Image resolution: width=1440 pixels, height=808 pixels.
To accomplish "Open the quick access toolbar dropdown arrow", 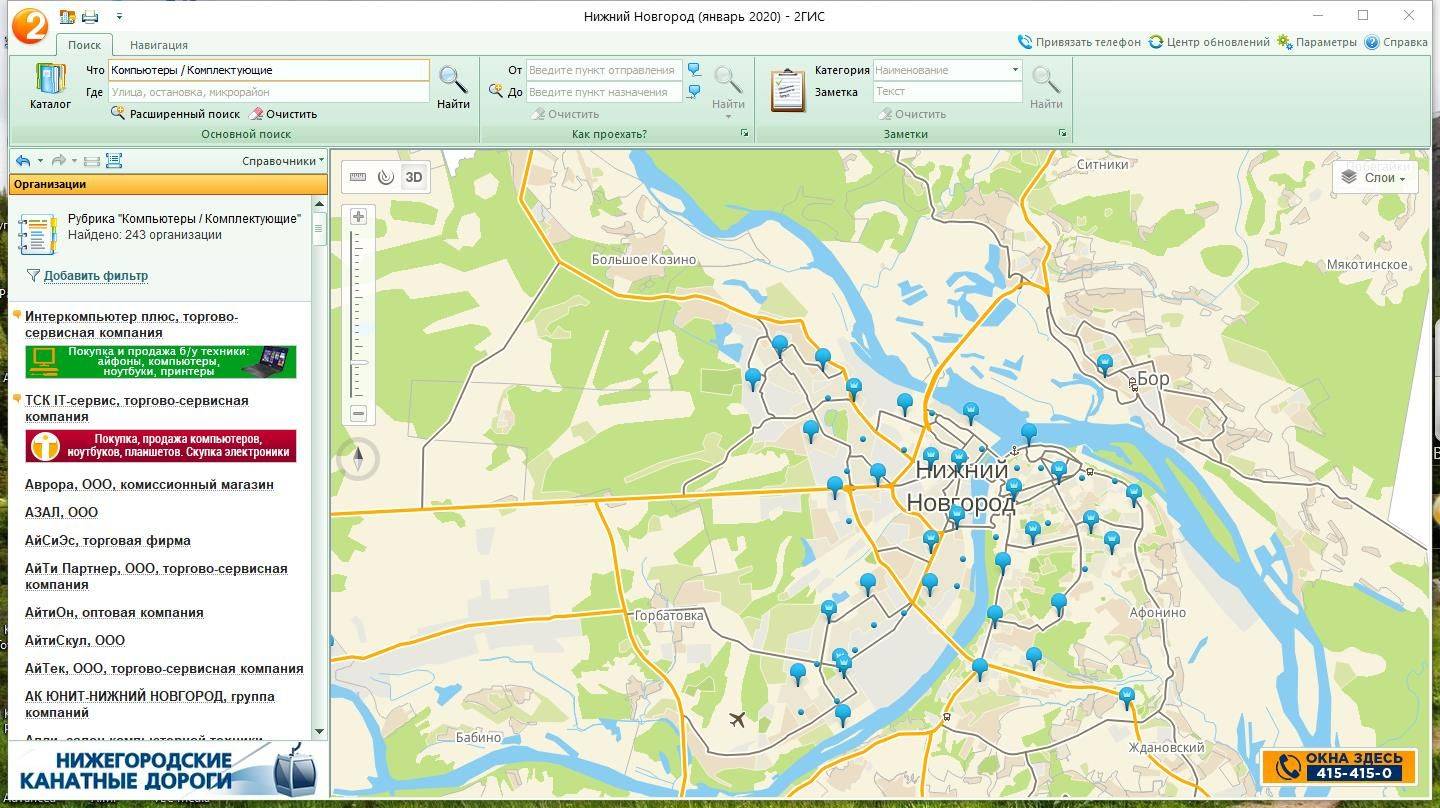I will (119, 16).
